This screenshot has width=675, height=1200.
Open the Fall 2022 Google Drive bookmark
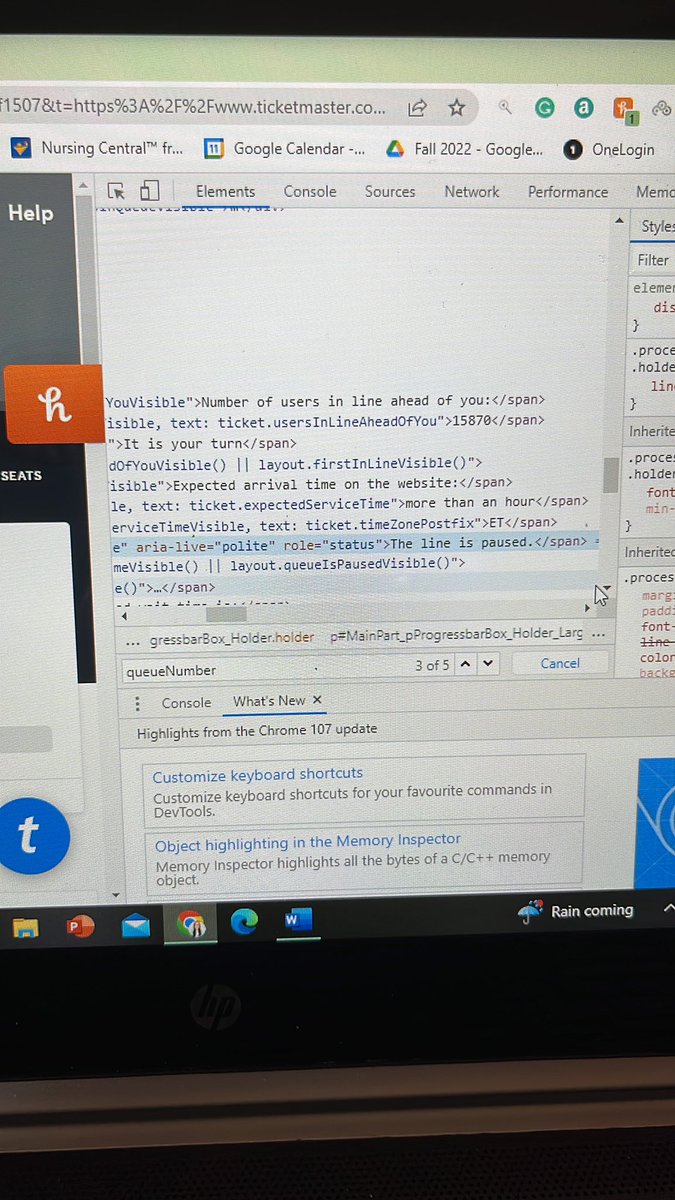pos(465,149)
